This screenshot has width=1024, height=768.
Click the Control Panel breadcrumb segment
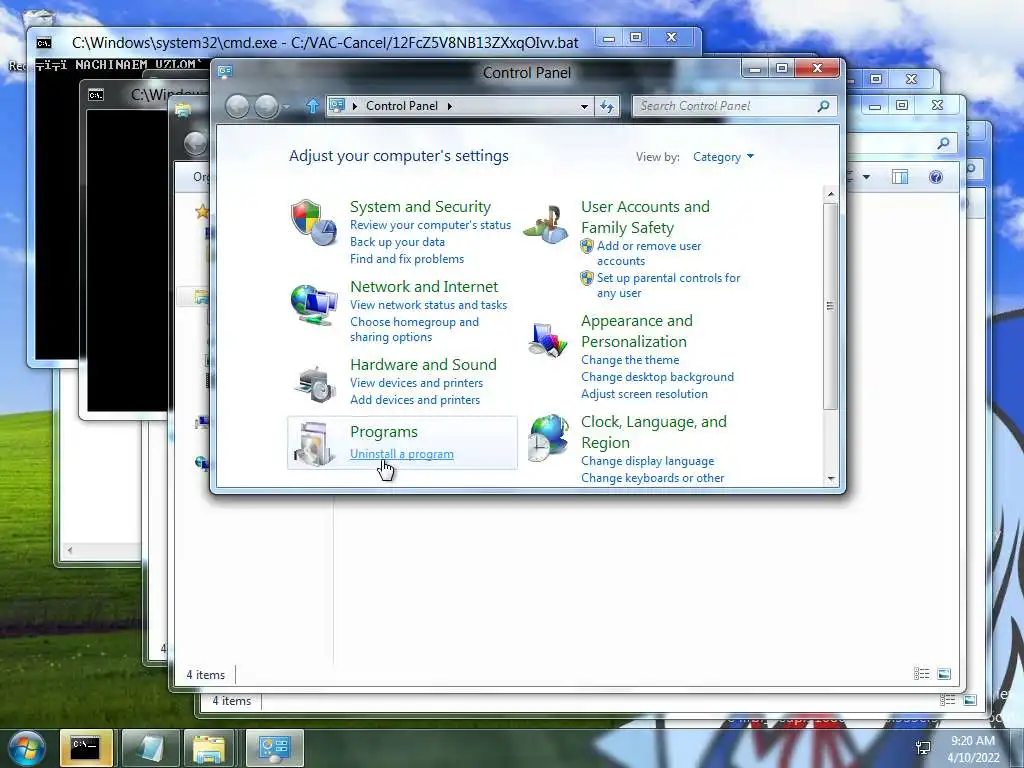[402, 106]
